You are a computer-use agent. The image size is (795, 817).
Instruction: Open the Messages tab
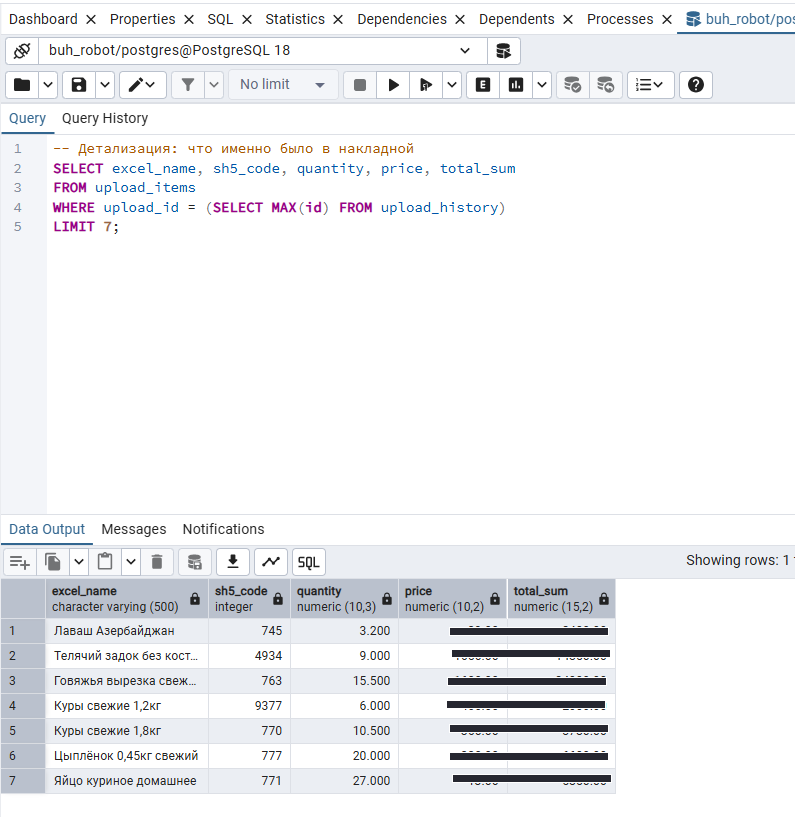coord(134,529)
